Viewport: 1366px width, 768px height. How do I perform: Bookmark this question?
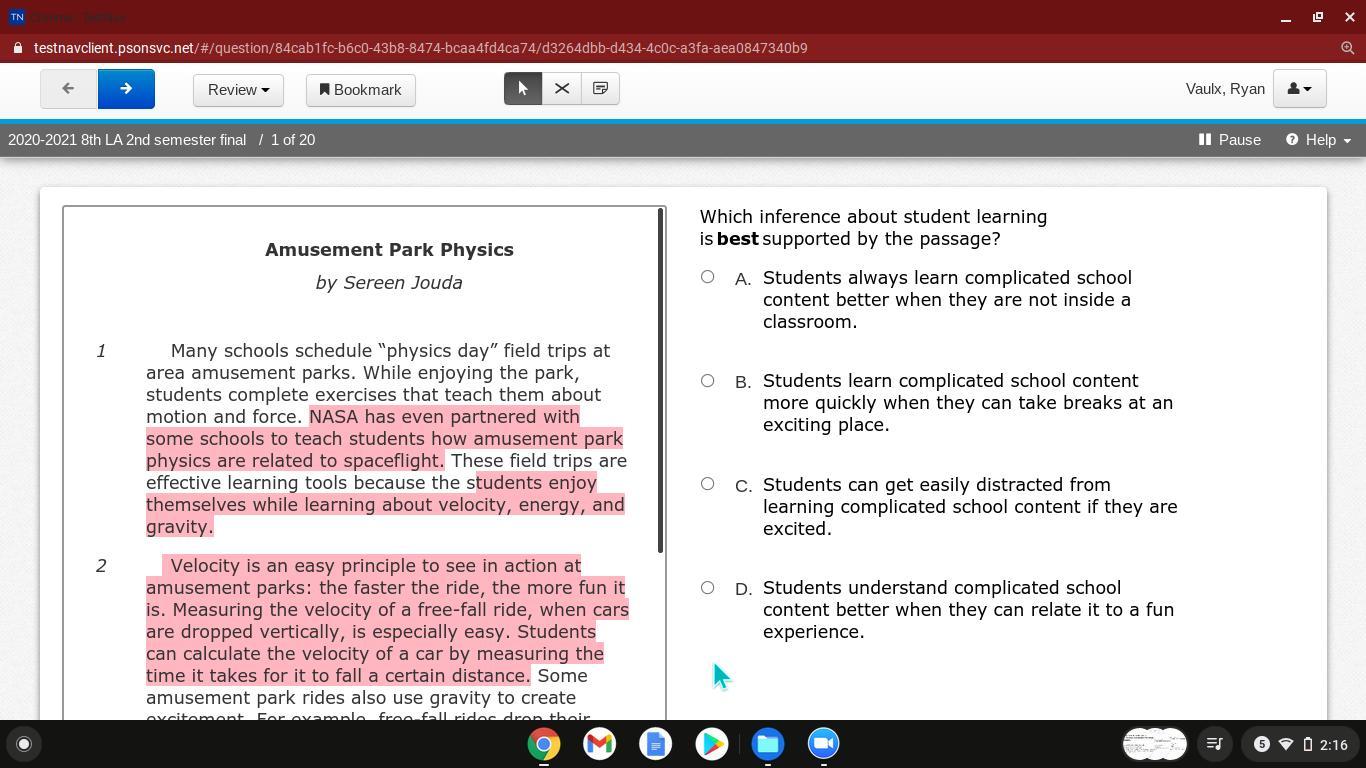click(360, 90)
